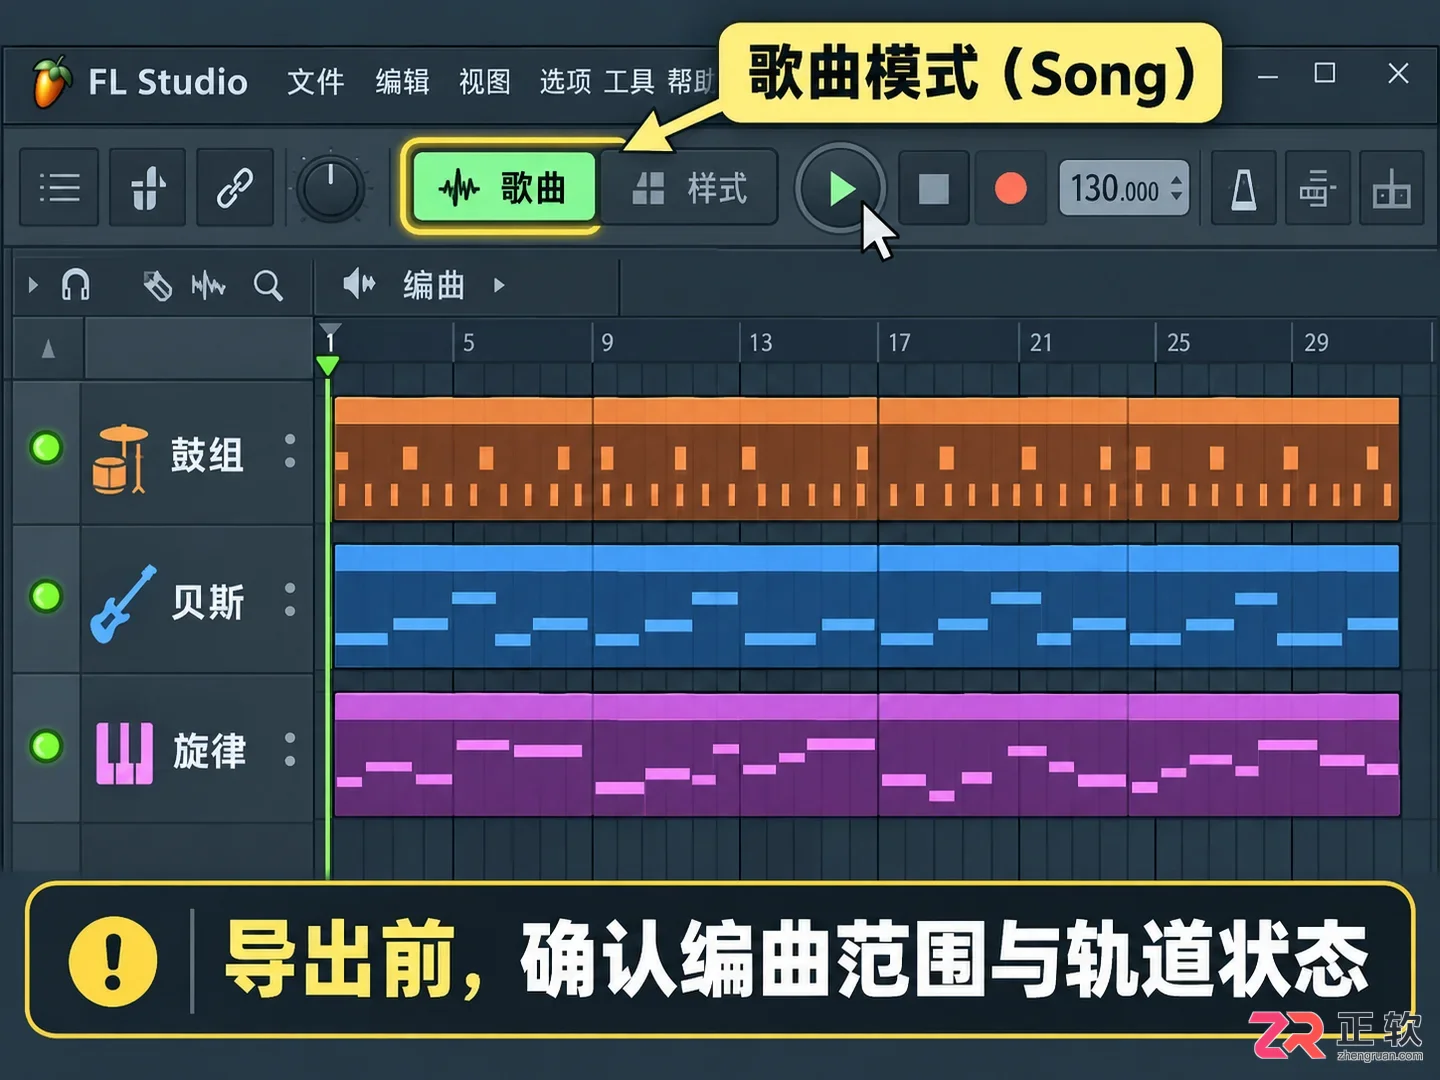Viewport: 1440px width, 1080px height.
Task: Open the 鼓组 track options dots
Action: tap(290, 451)
